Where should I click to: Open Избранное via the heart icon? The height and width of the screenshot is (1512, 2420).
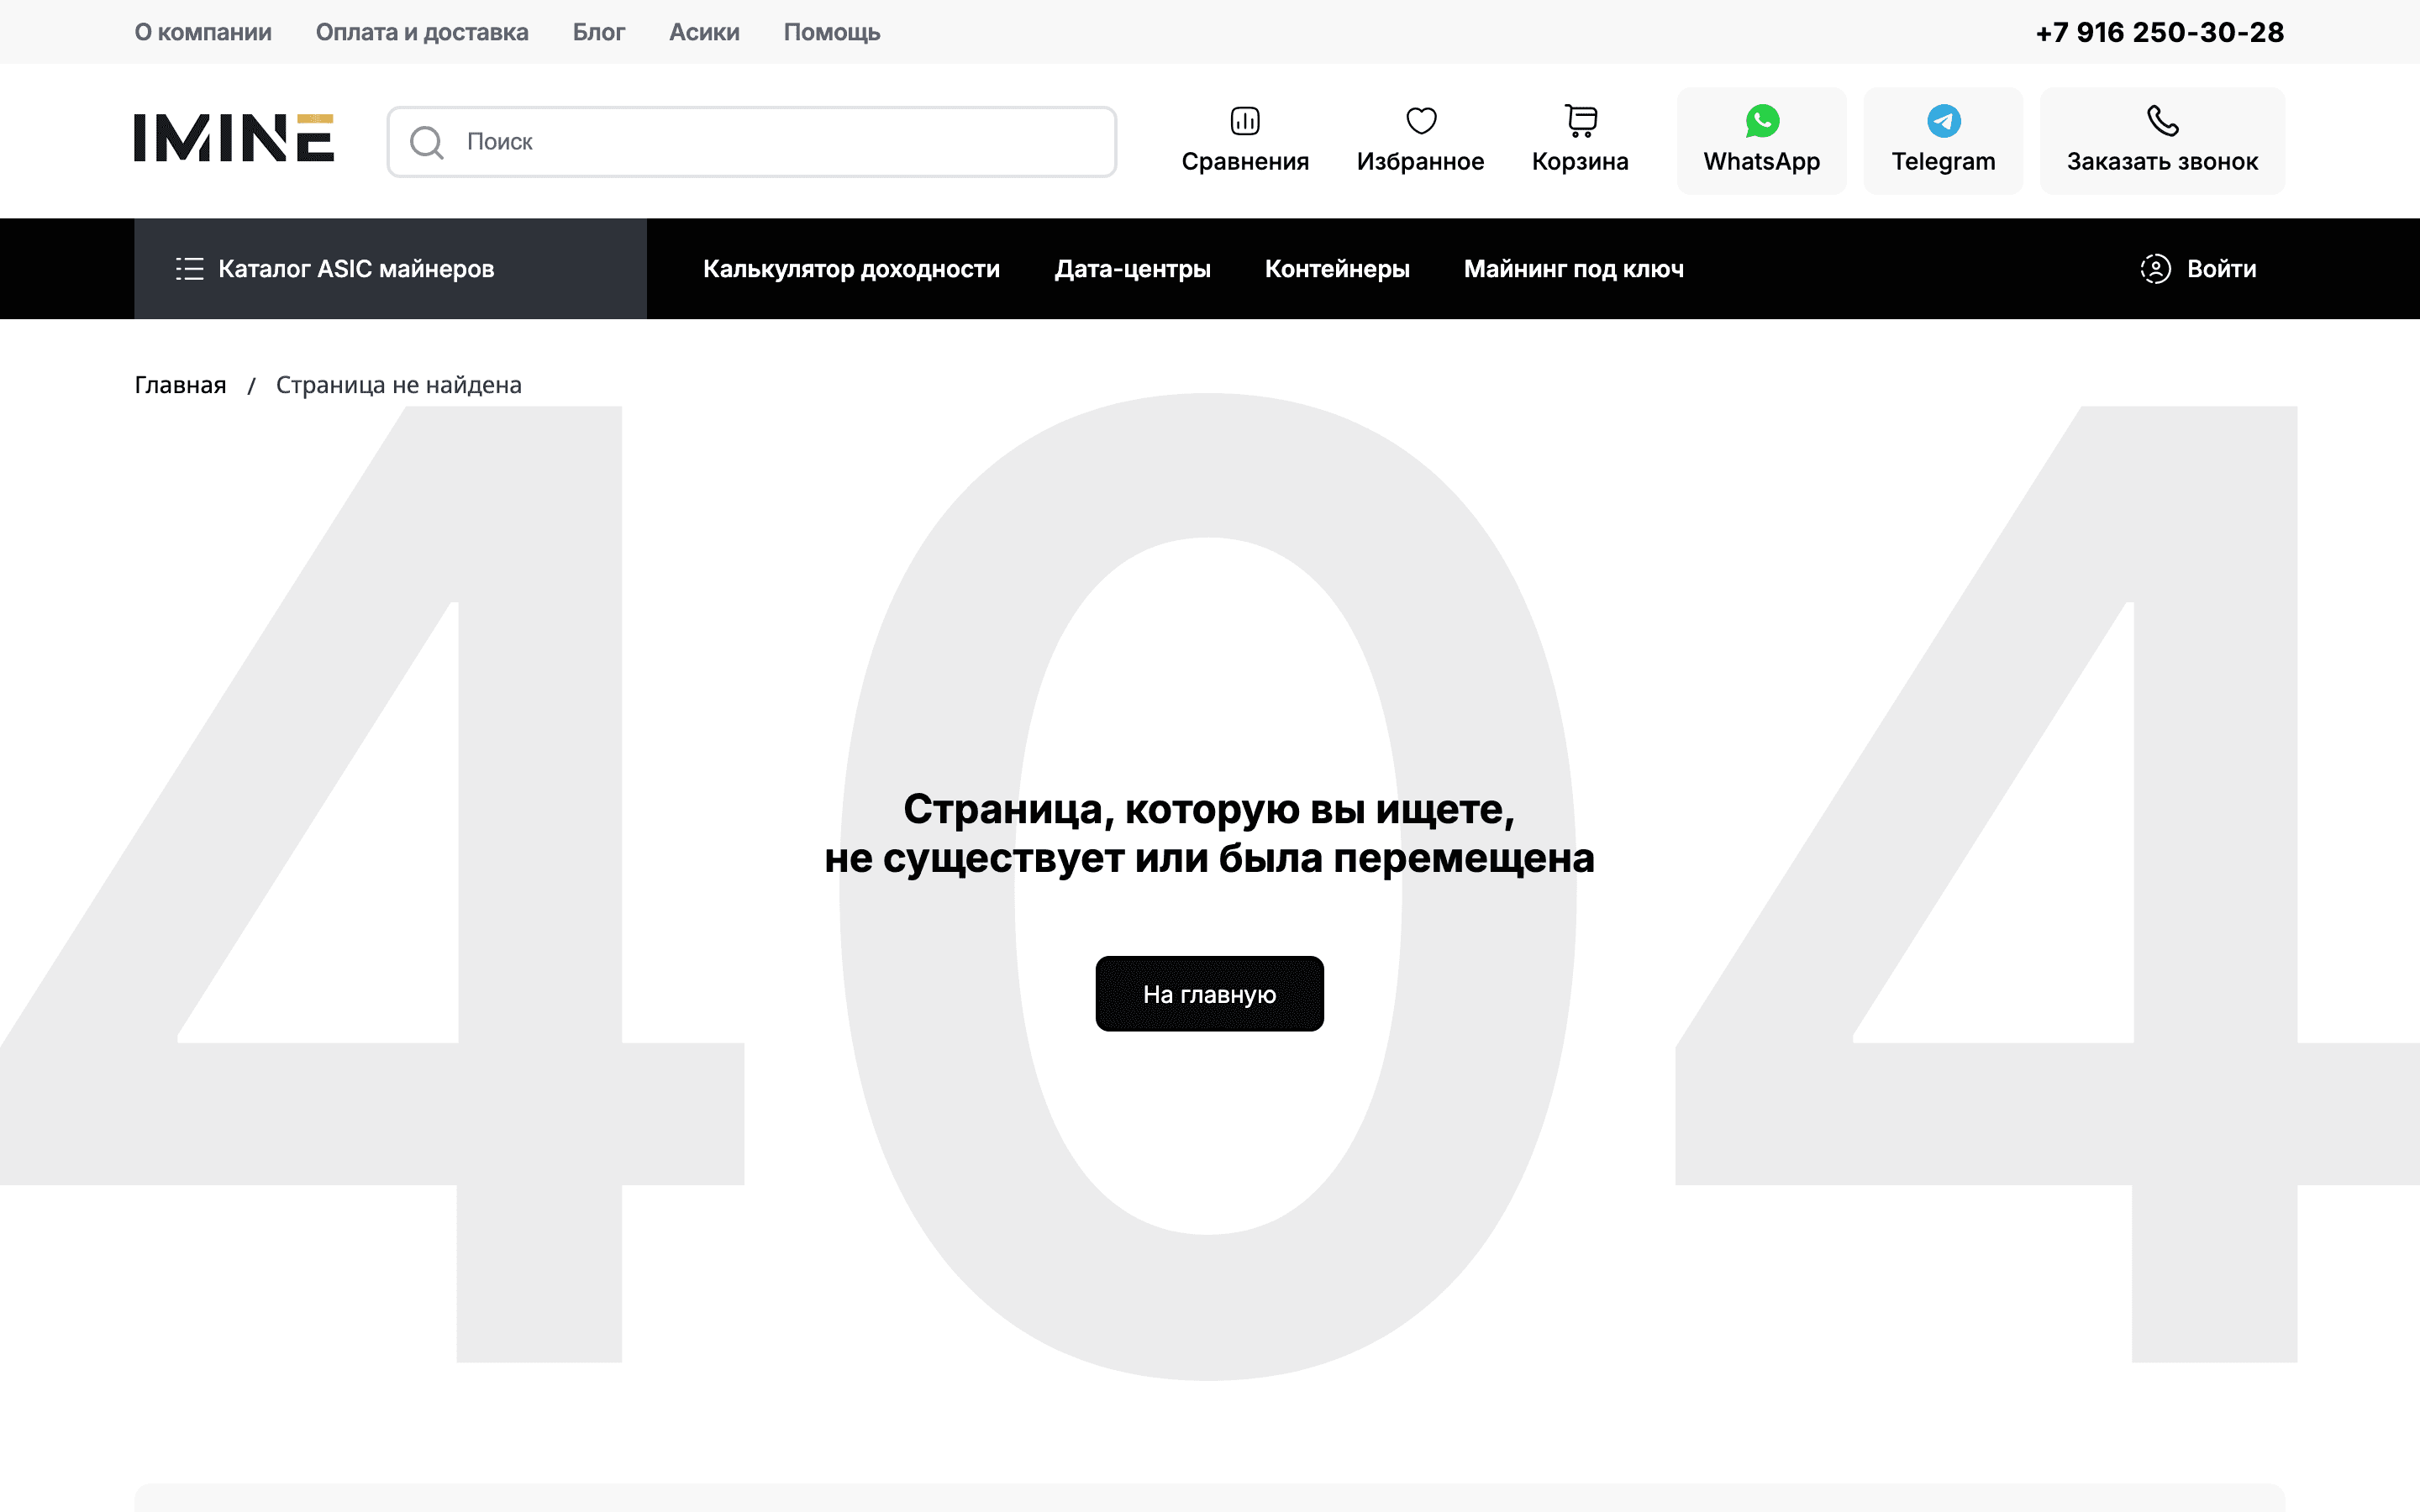[x=1421, y=121]
